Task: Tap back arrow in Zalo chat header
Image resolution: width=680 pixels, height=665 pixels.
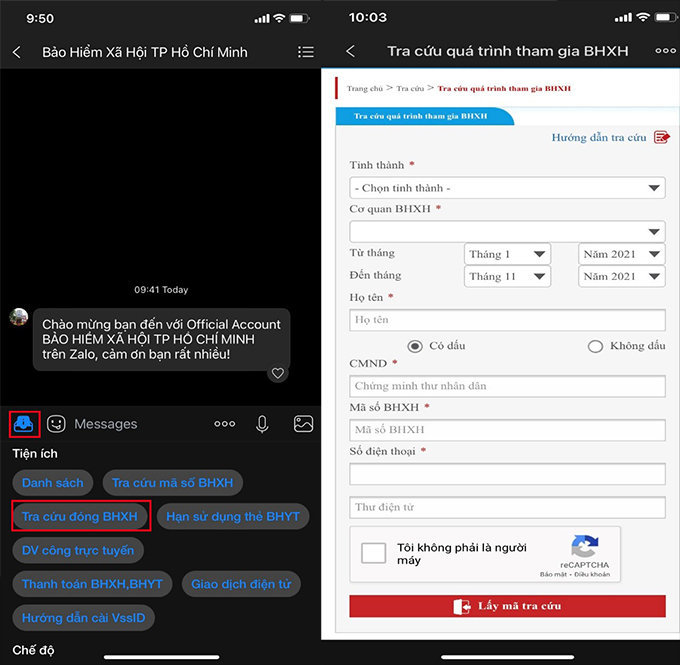Action: (16, 52)
